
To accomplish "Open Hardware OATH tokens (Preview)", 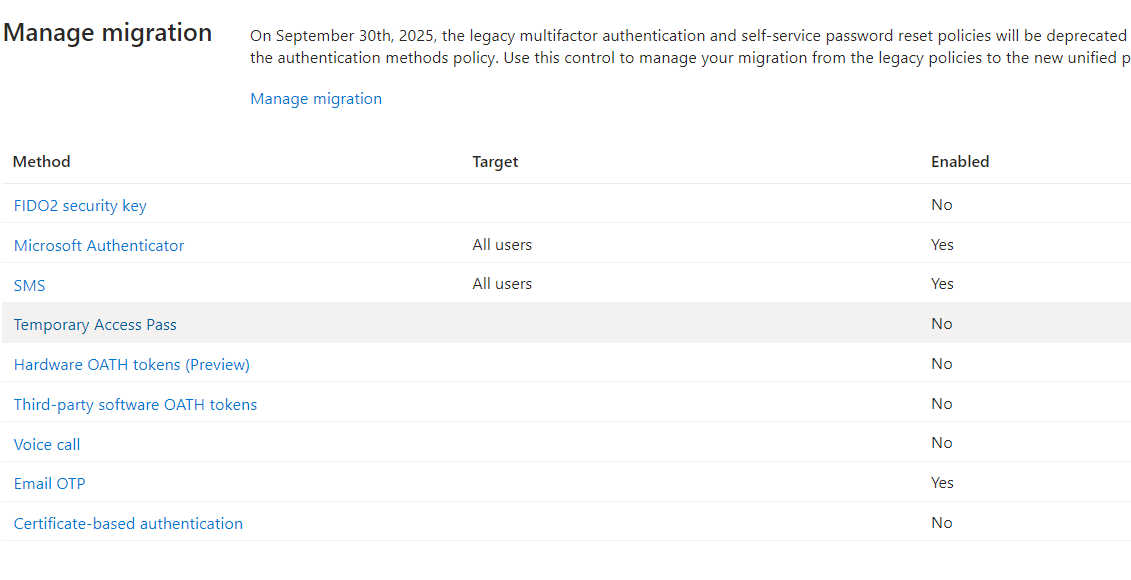I will [132, 364].
